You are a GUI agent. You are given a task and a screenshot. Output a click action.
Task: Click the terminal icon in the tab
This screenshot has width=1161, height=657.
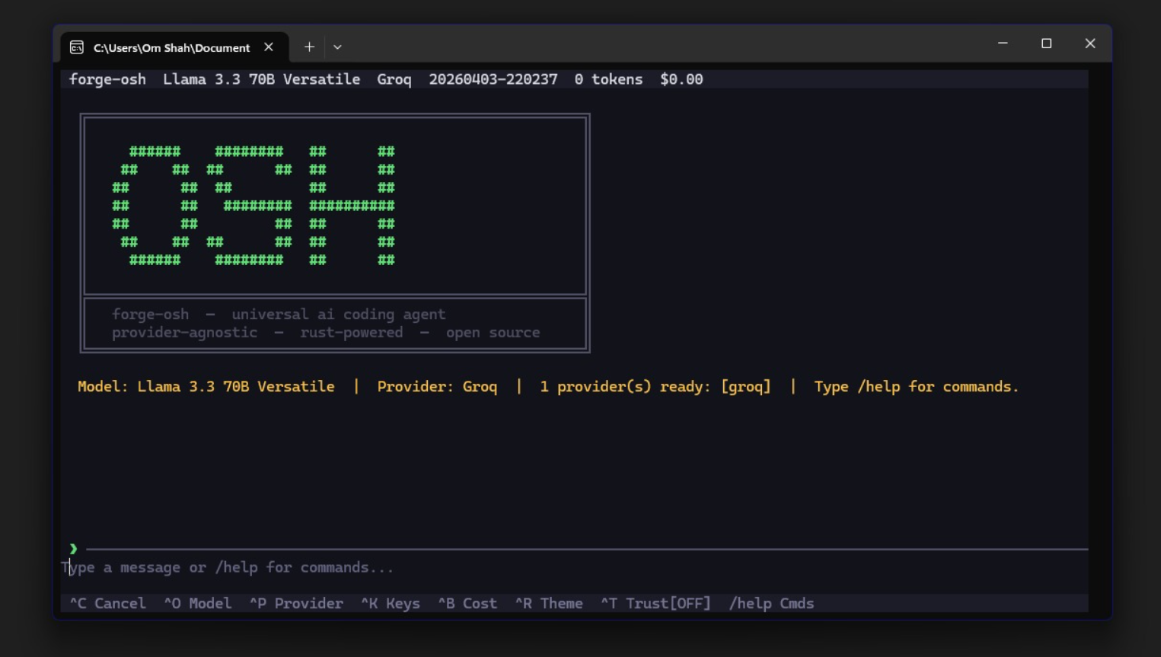76,47
